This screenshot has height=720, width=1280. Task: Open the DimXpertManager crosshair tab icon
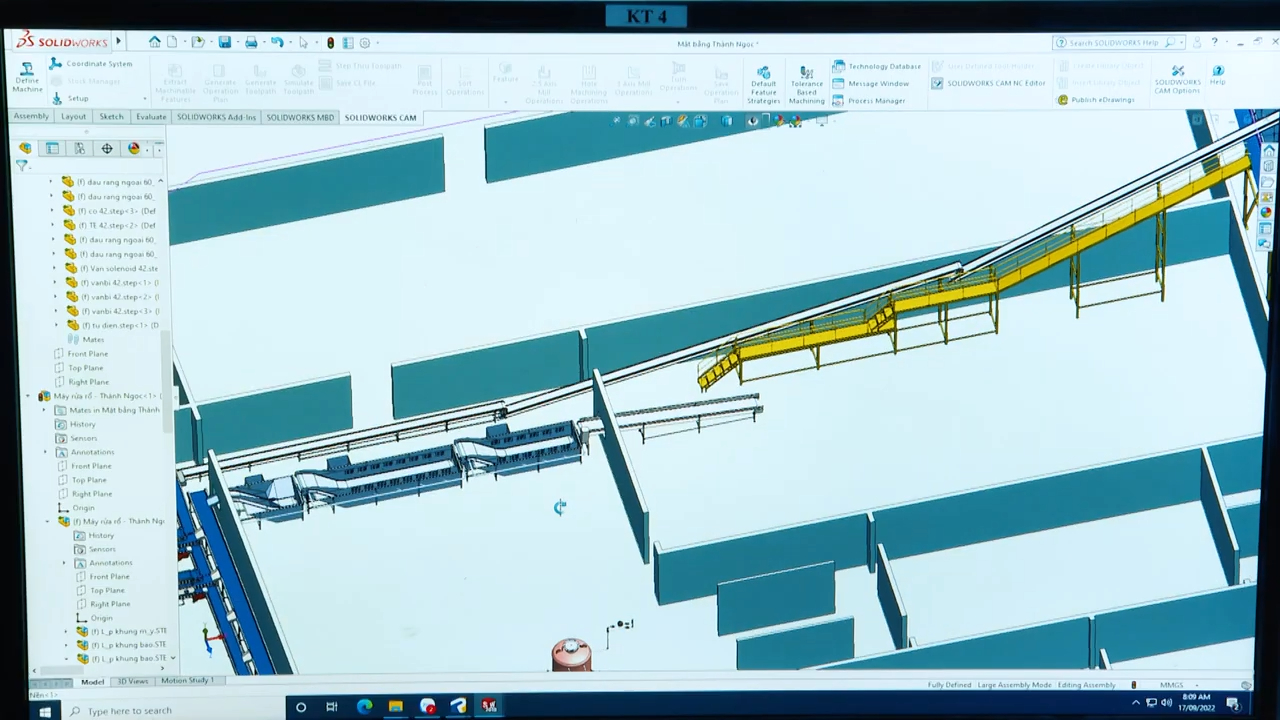point(106,148)
